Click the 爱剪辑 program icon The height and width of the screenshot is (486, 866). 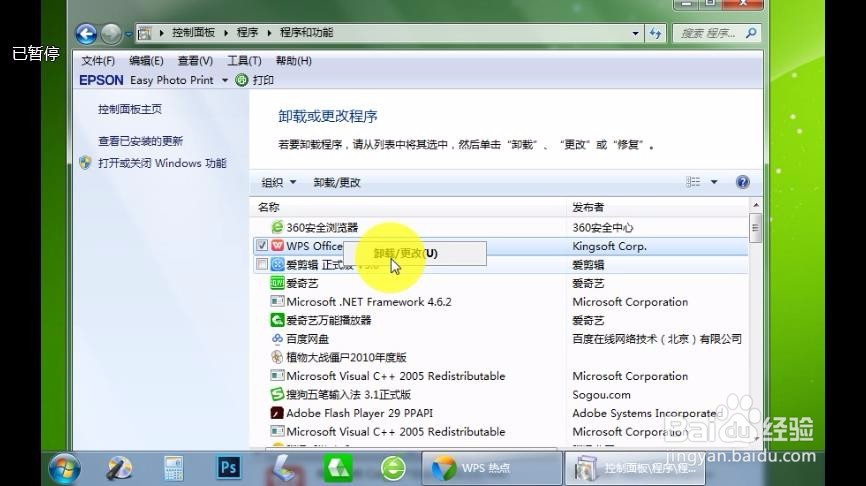277,265
